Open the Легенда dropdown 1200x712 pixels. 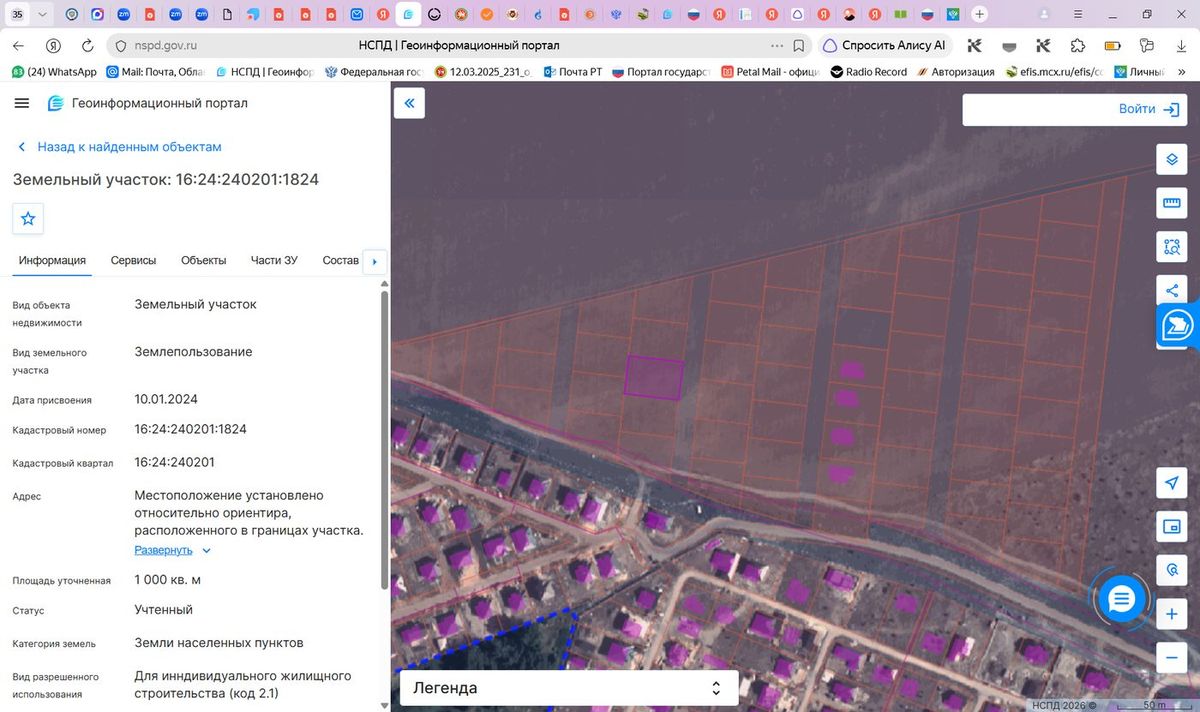pyautogui.click(x=569, y=688)
